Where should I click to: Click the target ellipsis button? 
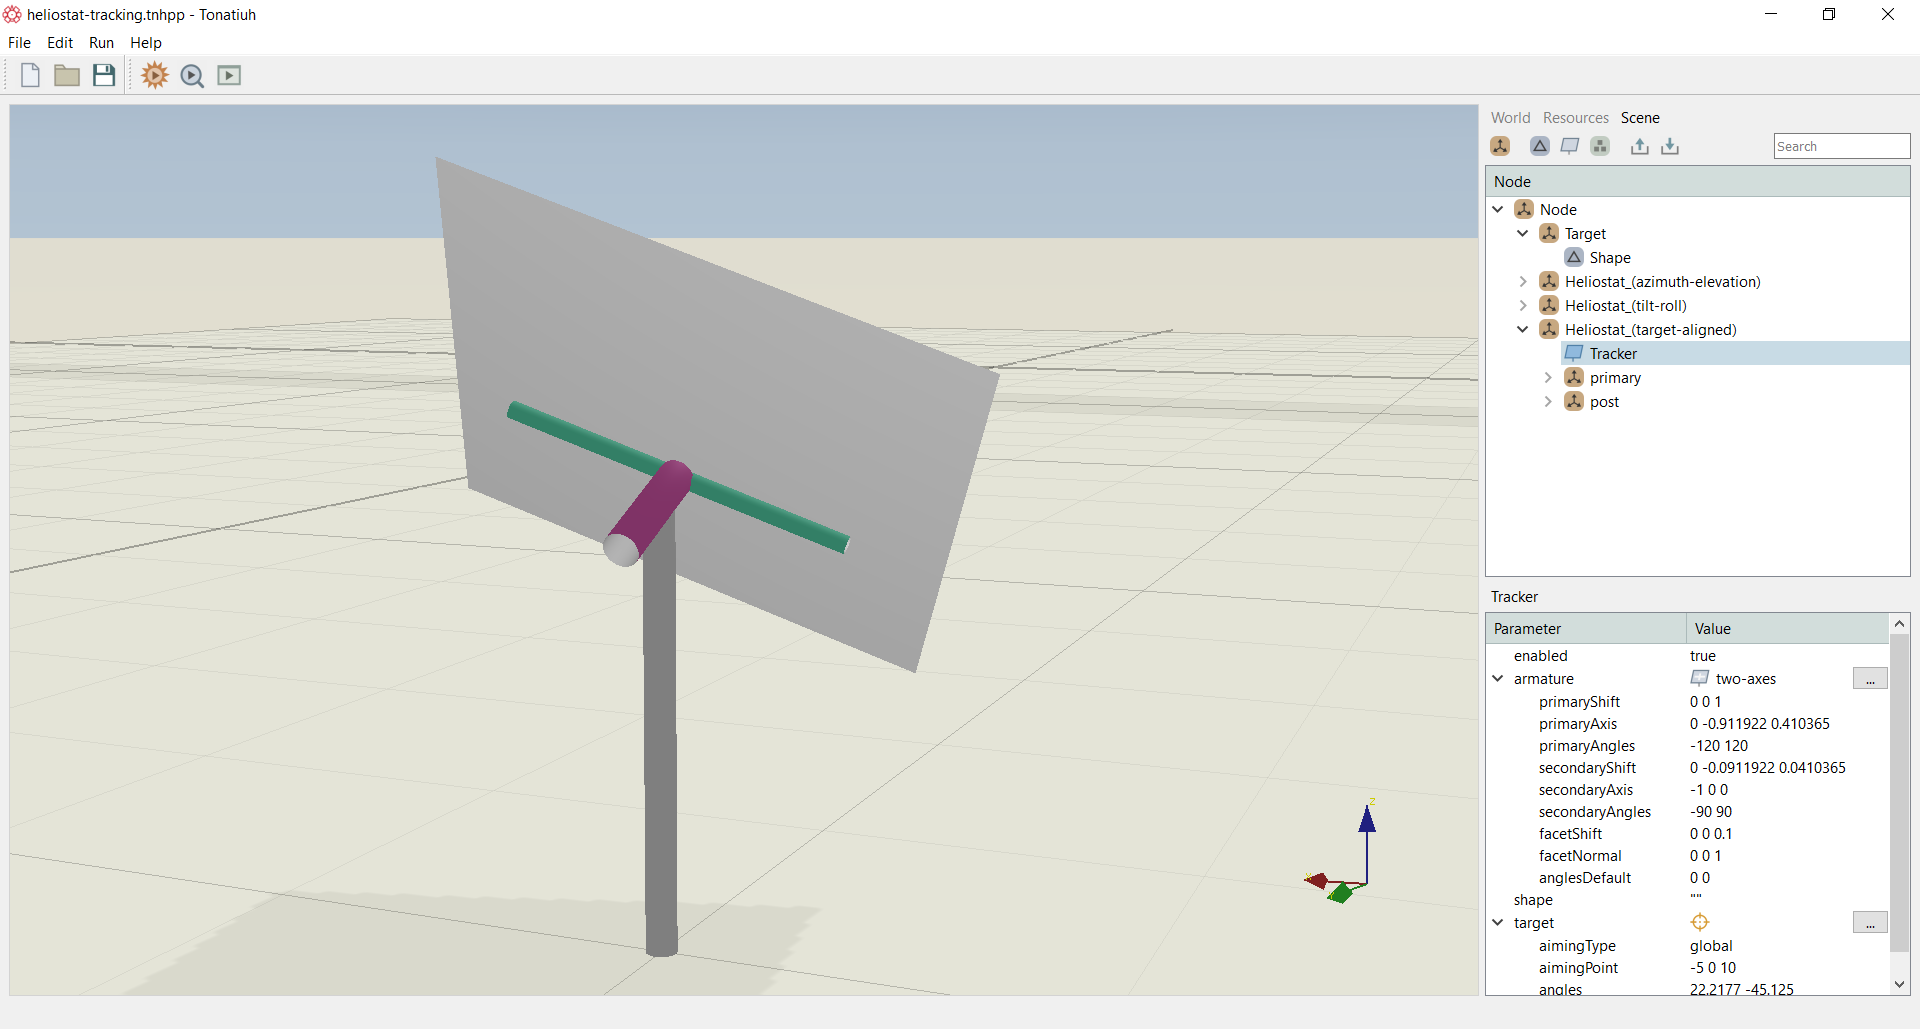(1870, 923)
